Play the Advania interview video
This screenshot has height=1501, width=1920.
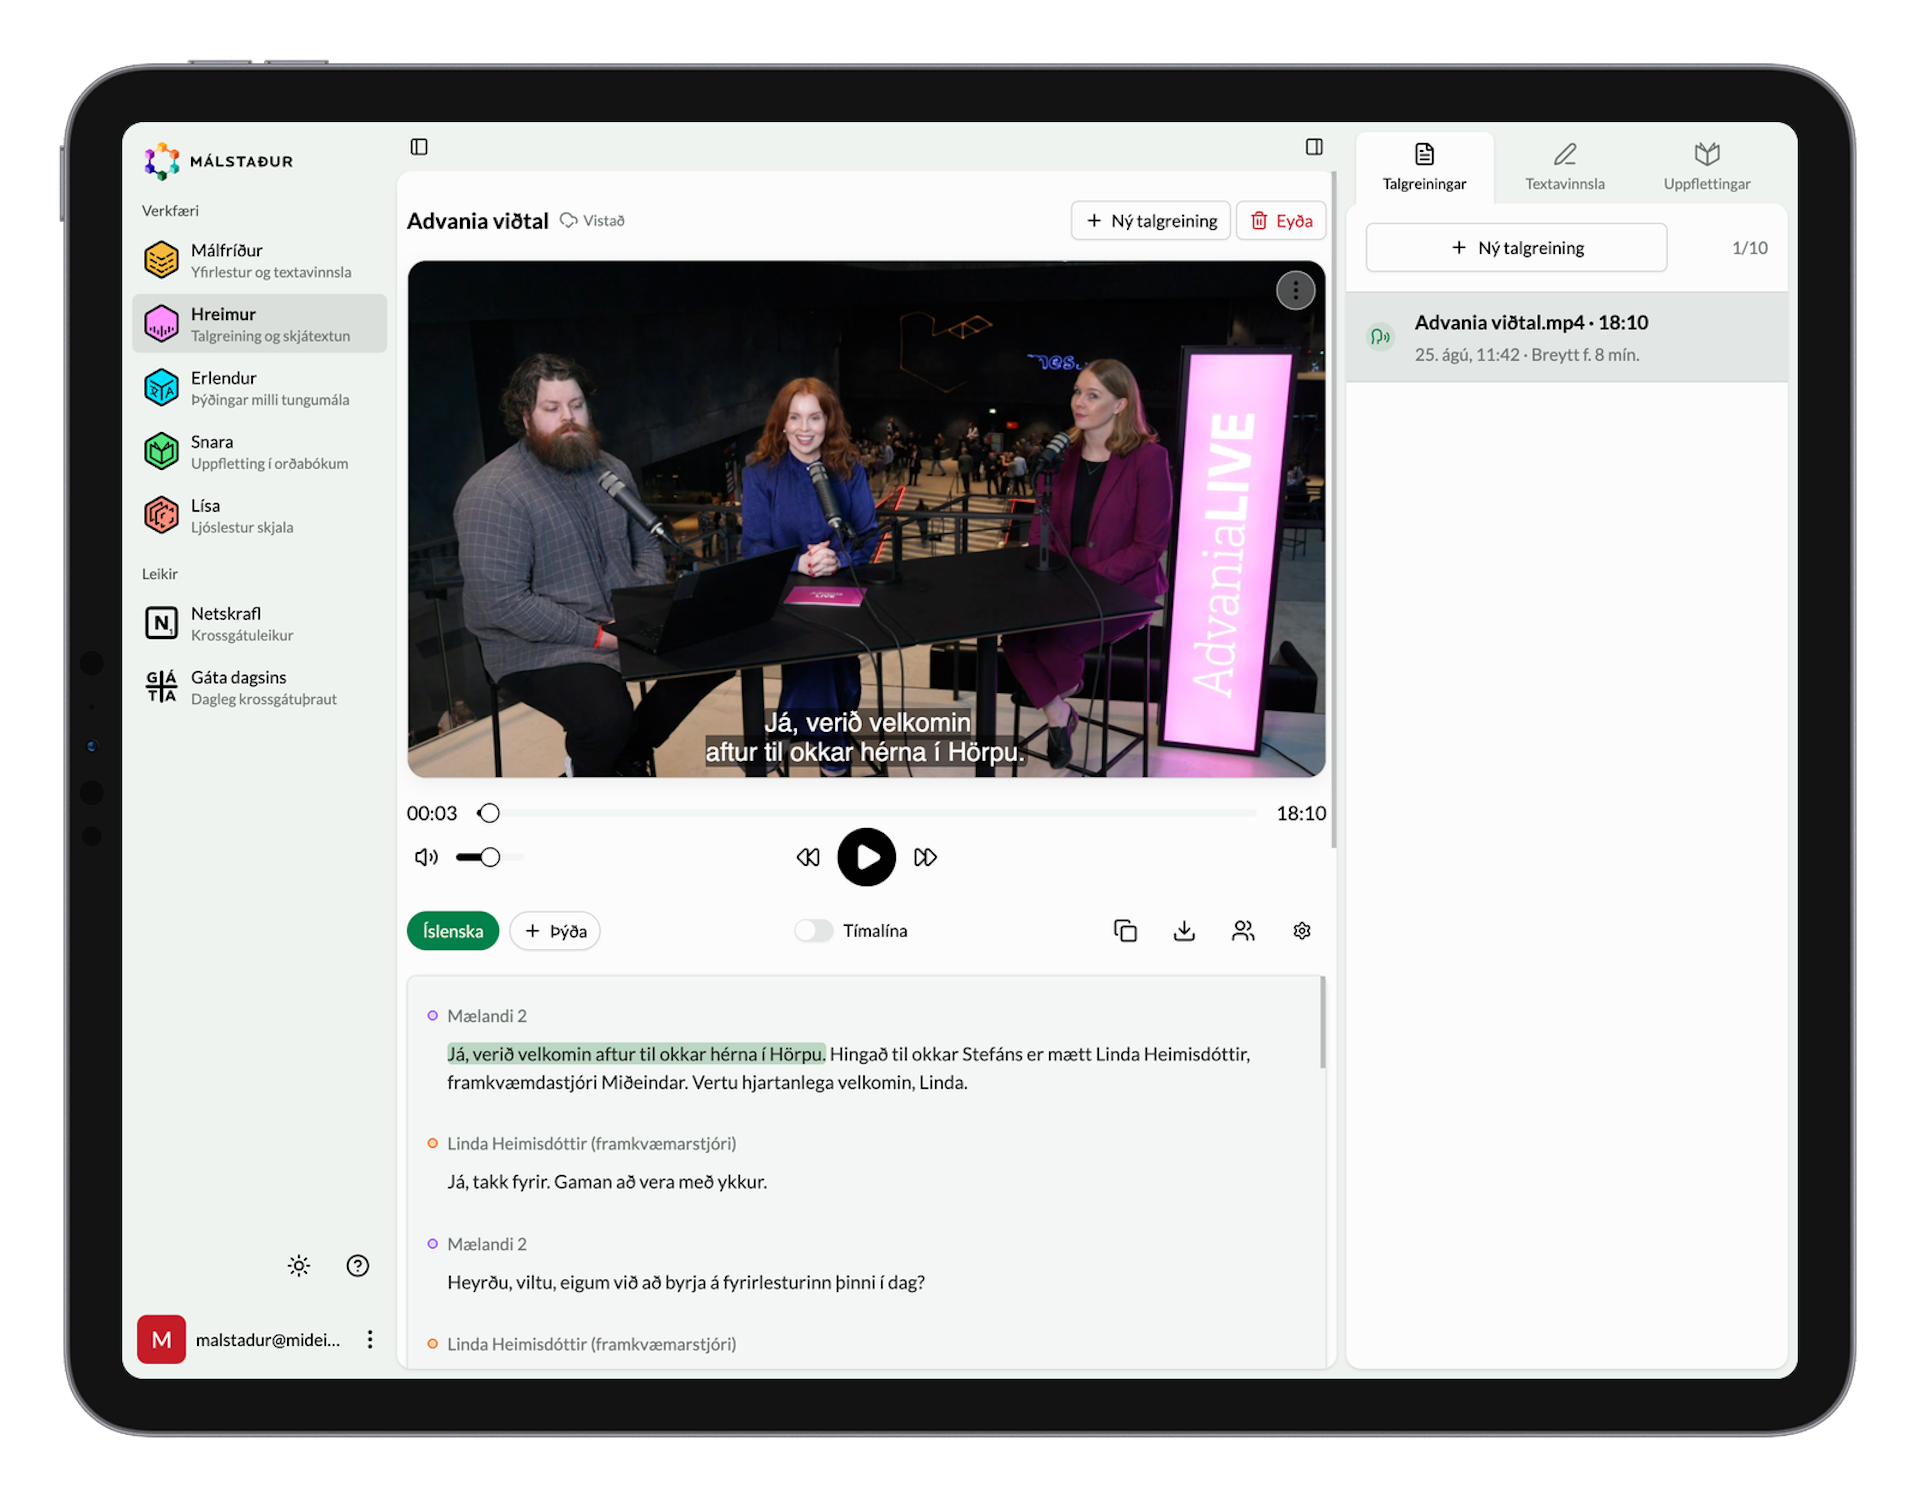[x=866, y=857]
